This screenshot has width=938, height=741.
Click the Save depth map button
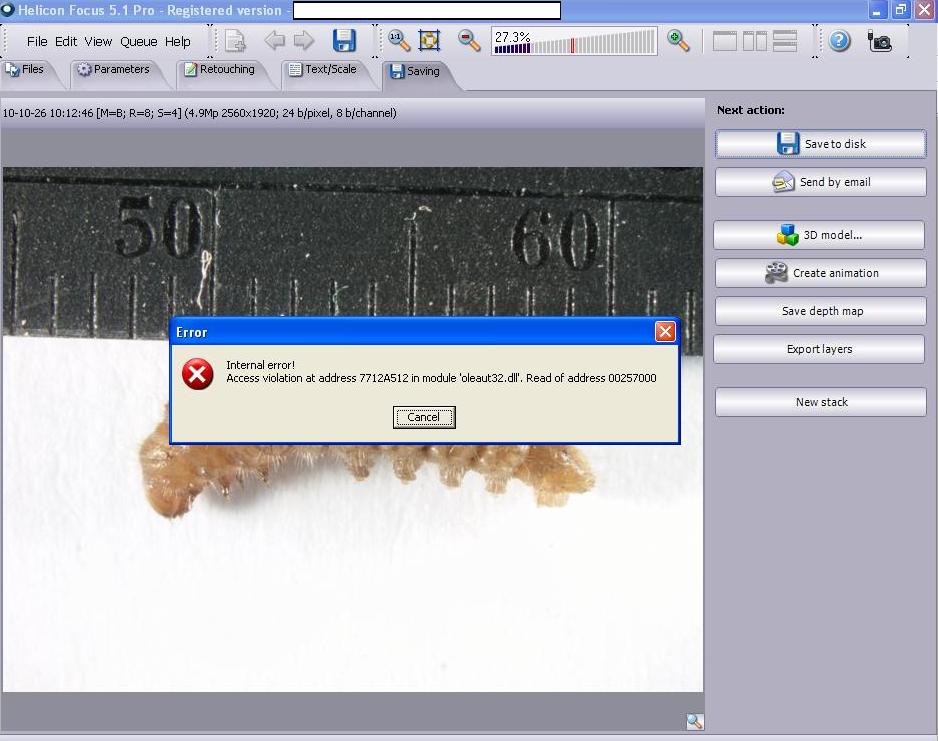pyautogui.click(x=820, y=311)
